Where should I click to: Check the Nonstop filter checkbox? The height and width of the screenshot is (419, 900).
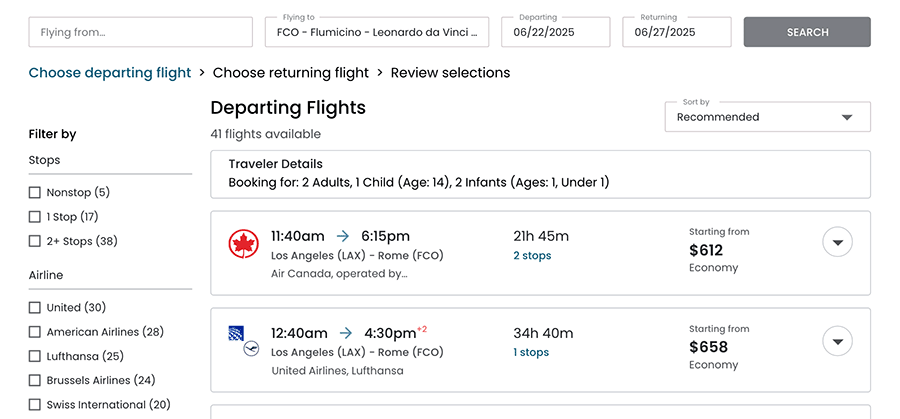pos(35,193)
